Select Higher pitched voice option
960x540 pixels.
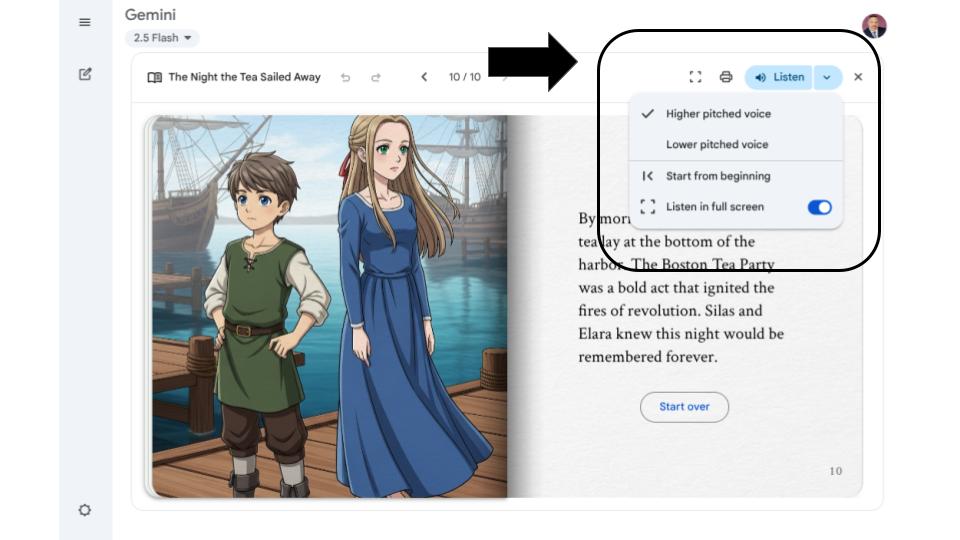pos(718,114)
